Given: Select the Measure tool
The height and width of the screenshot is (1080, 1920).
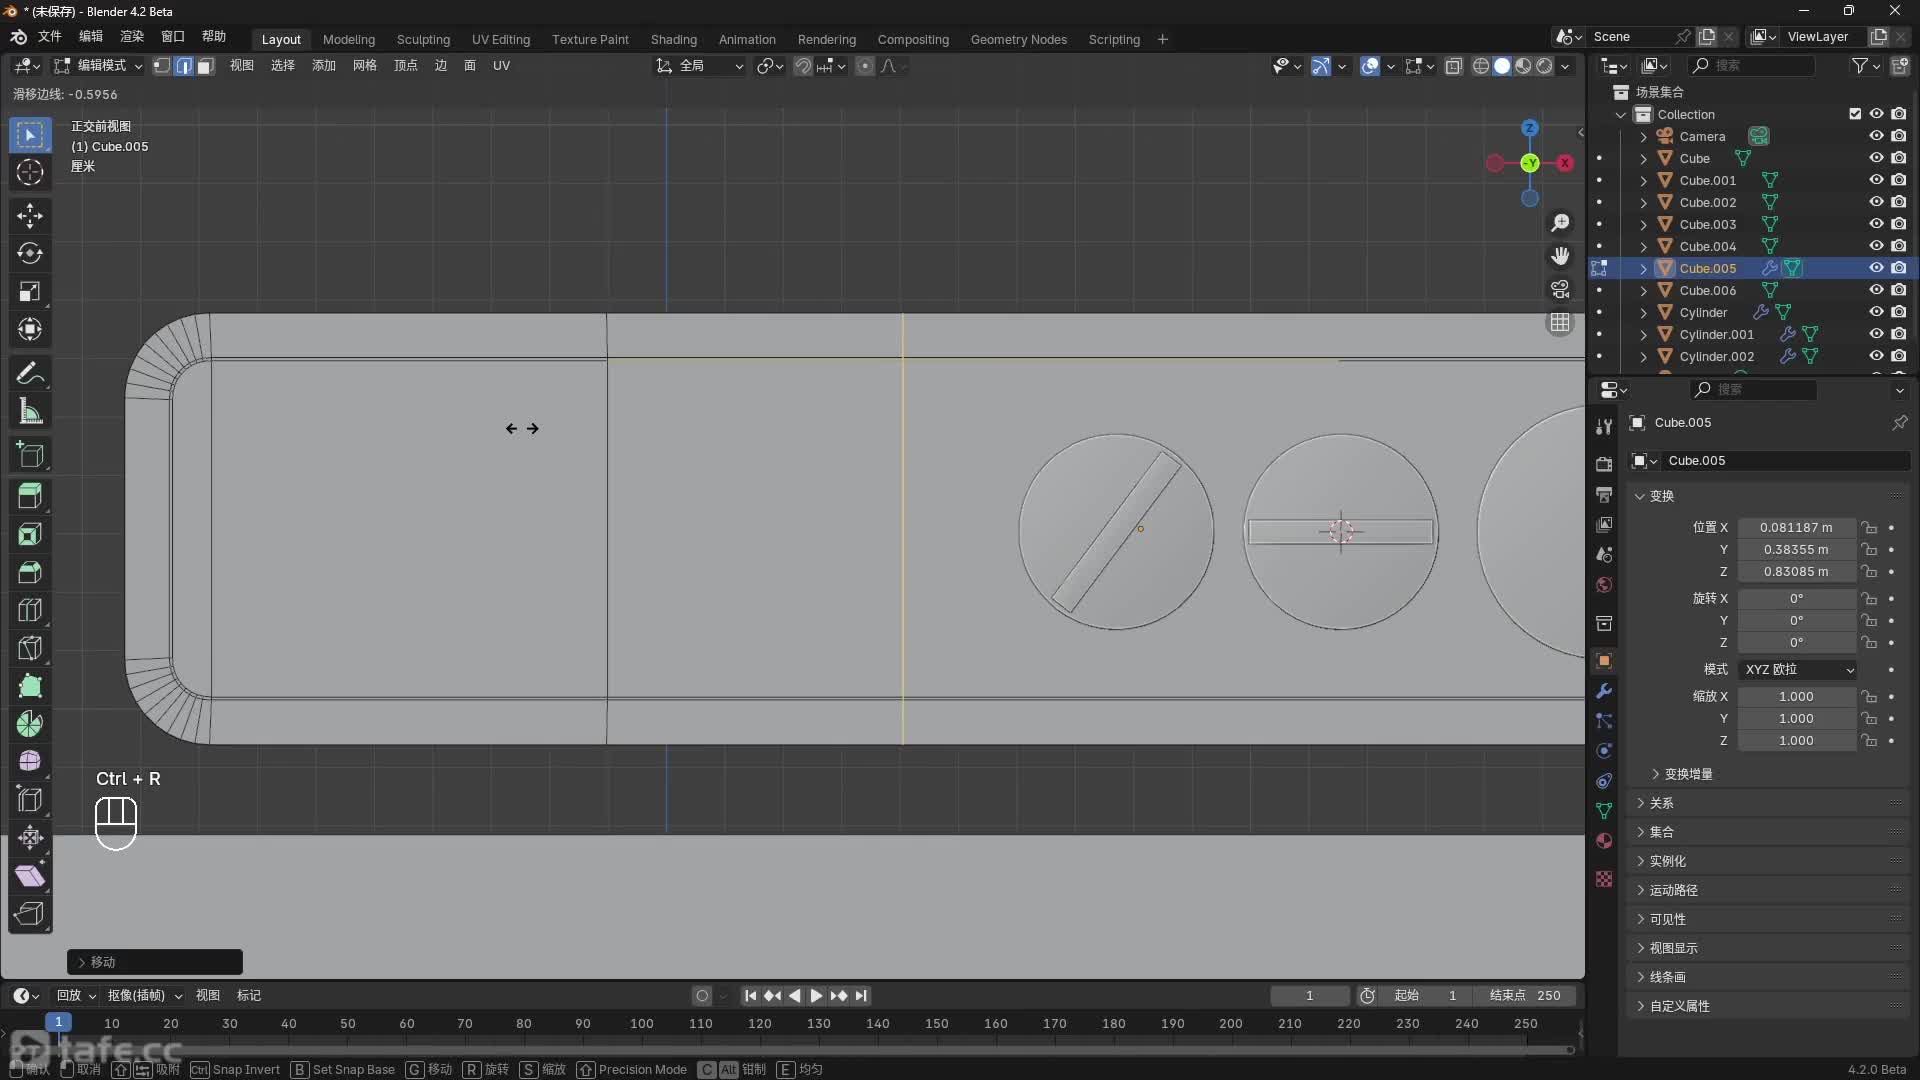Looking at the screenshot, I should (x=30, y=412).
